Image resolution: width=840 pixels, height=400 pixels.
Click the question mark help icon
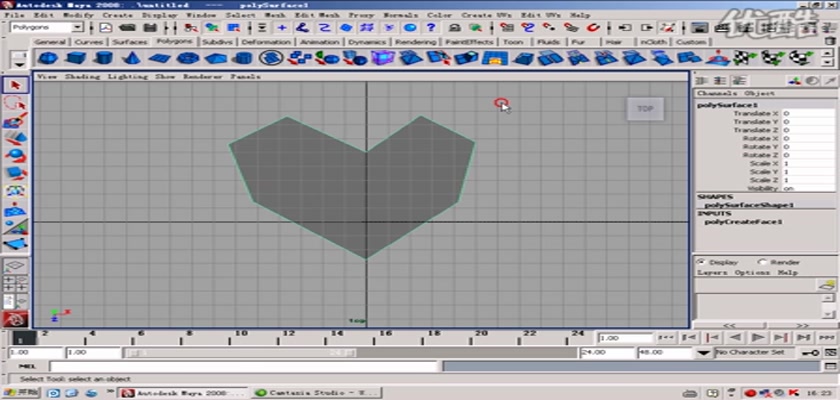coord(431,27)
